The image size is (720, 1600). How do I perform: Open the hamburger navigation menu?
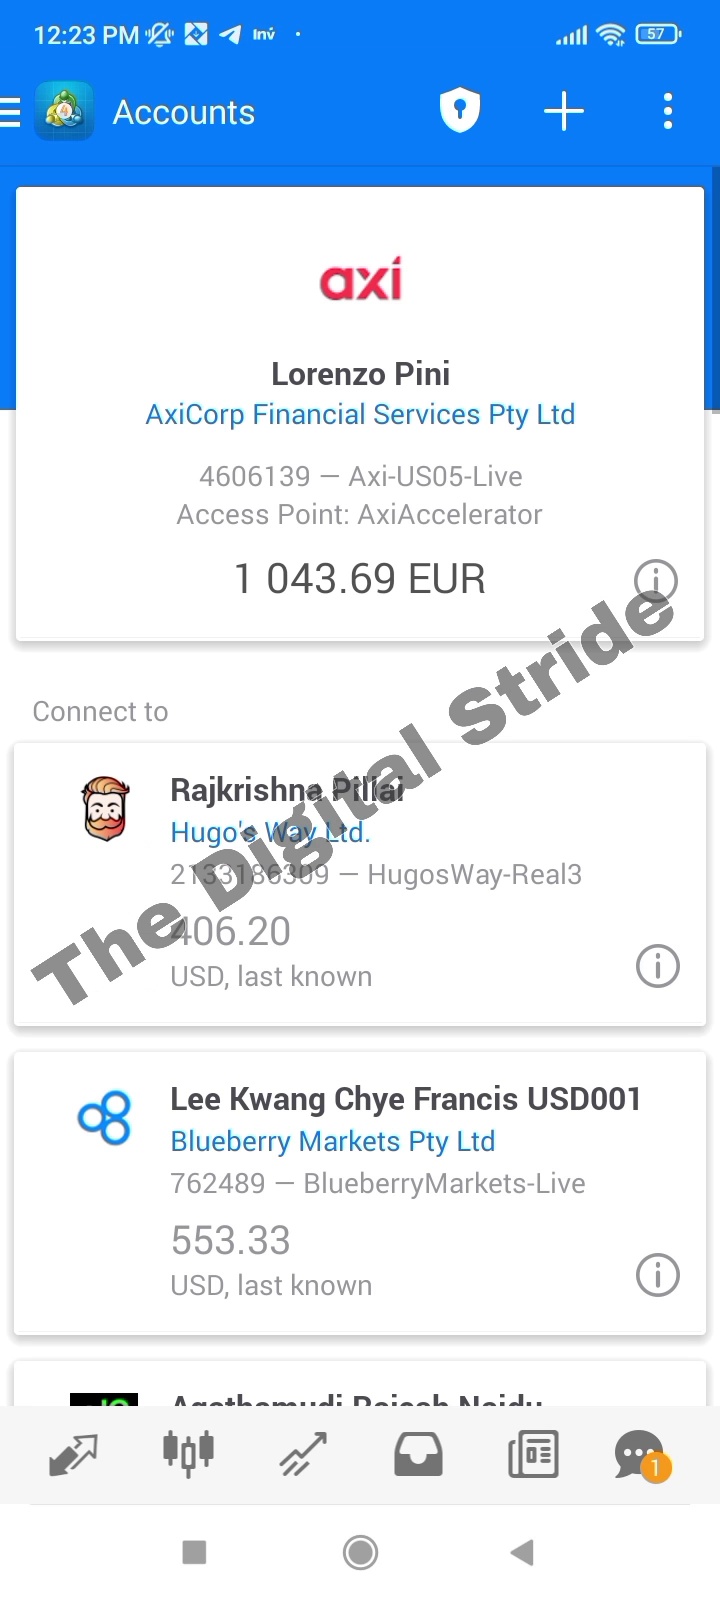pos(10,112)
